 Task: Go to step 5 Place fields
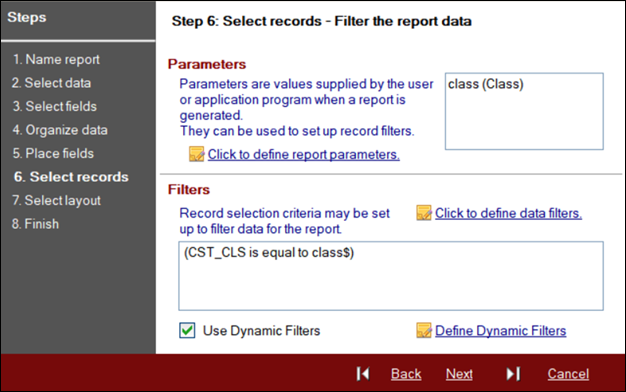pyautogui.click(x=53, y=154)
